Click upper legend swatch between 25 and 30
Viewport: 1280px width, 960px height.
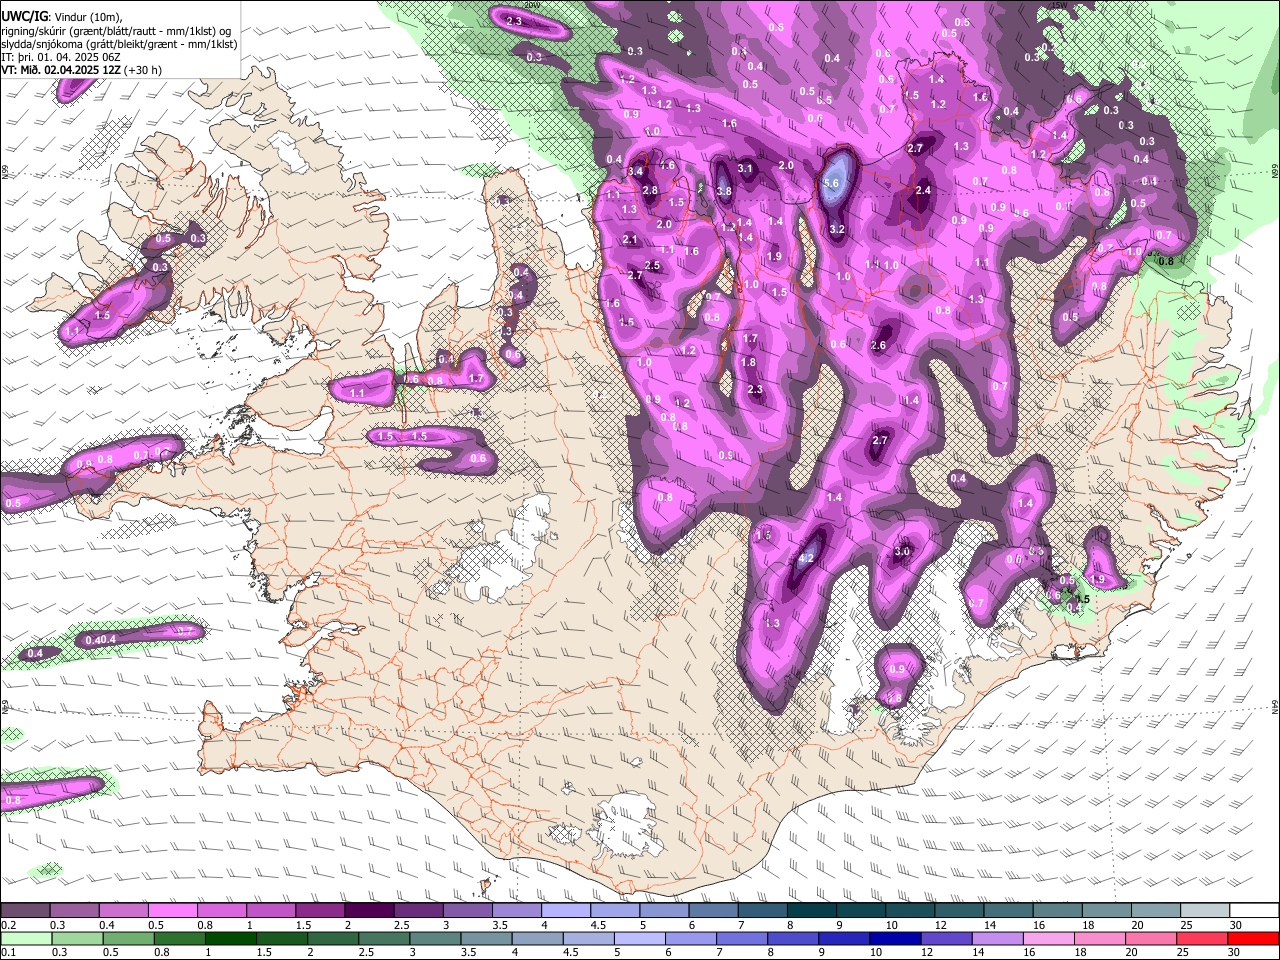1207,911
